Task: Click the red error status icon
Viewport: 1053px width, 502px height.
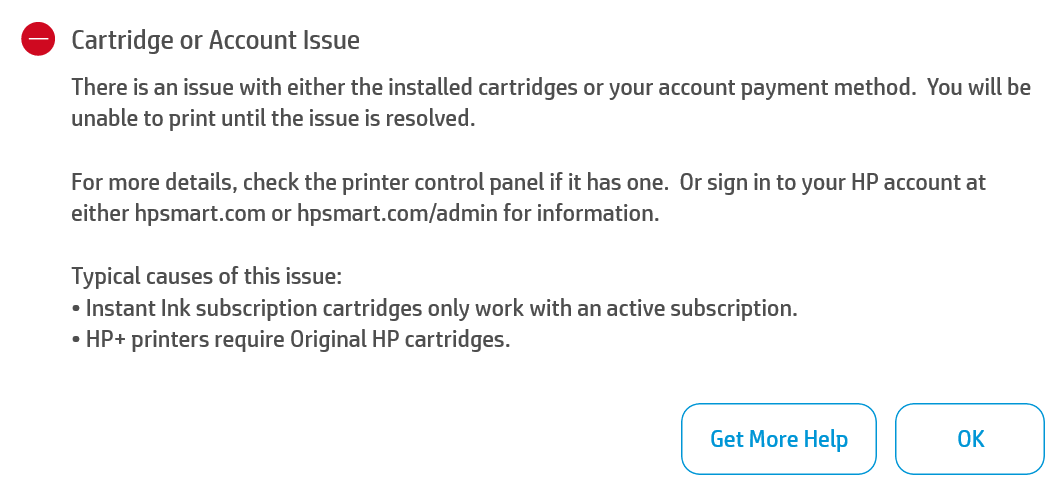Action: point(37,40)
